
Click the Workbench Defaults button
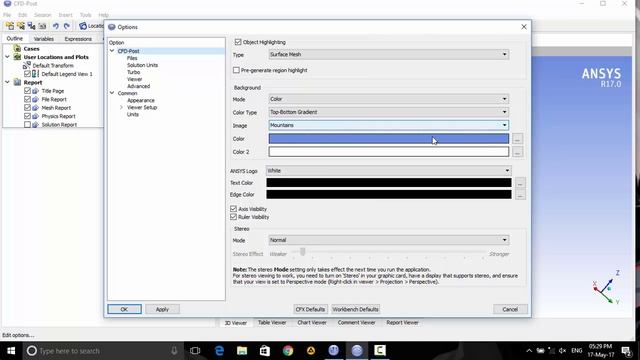[356, 309]
